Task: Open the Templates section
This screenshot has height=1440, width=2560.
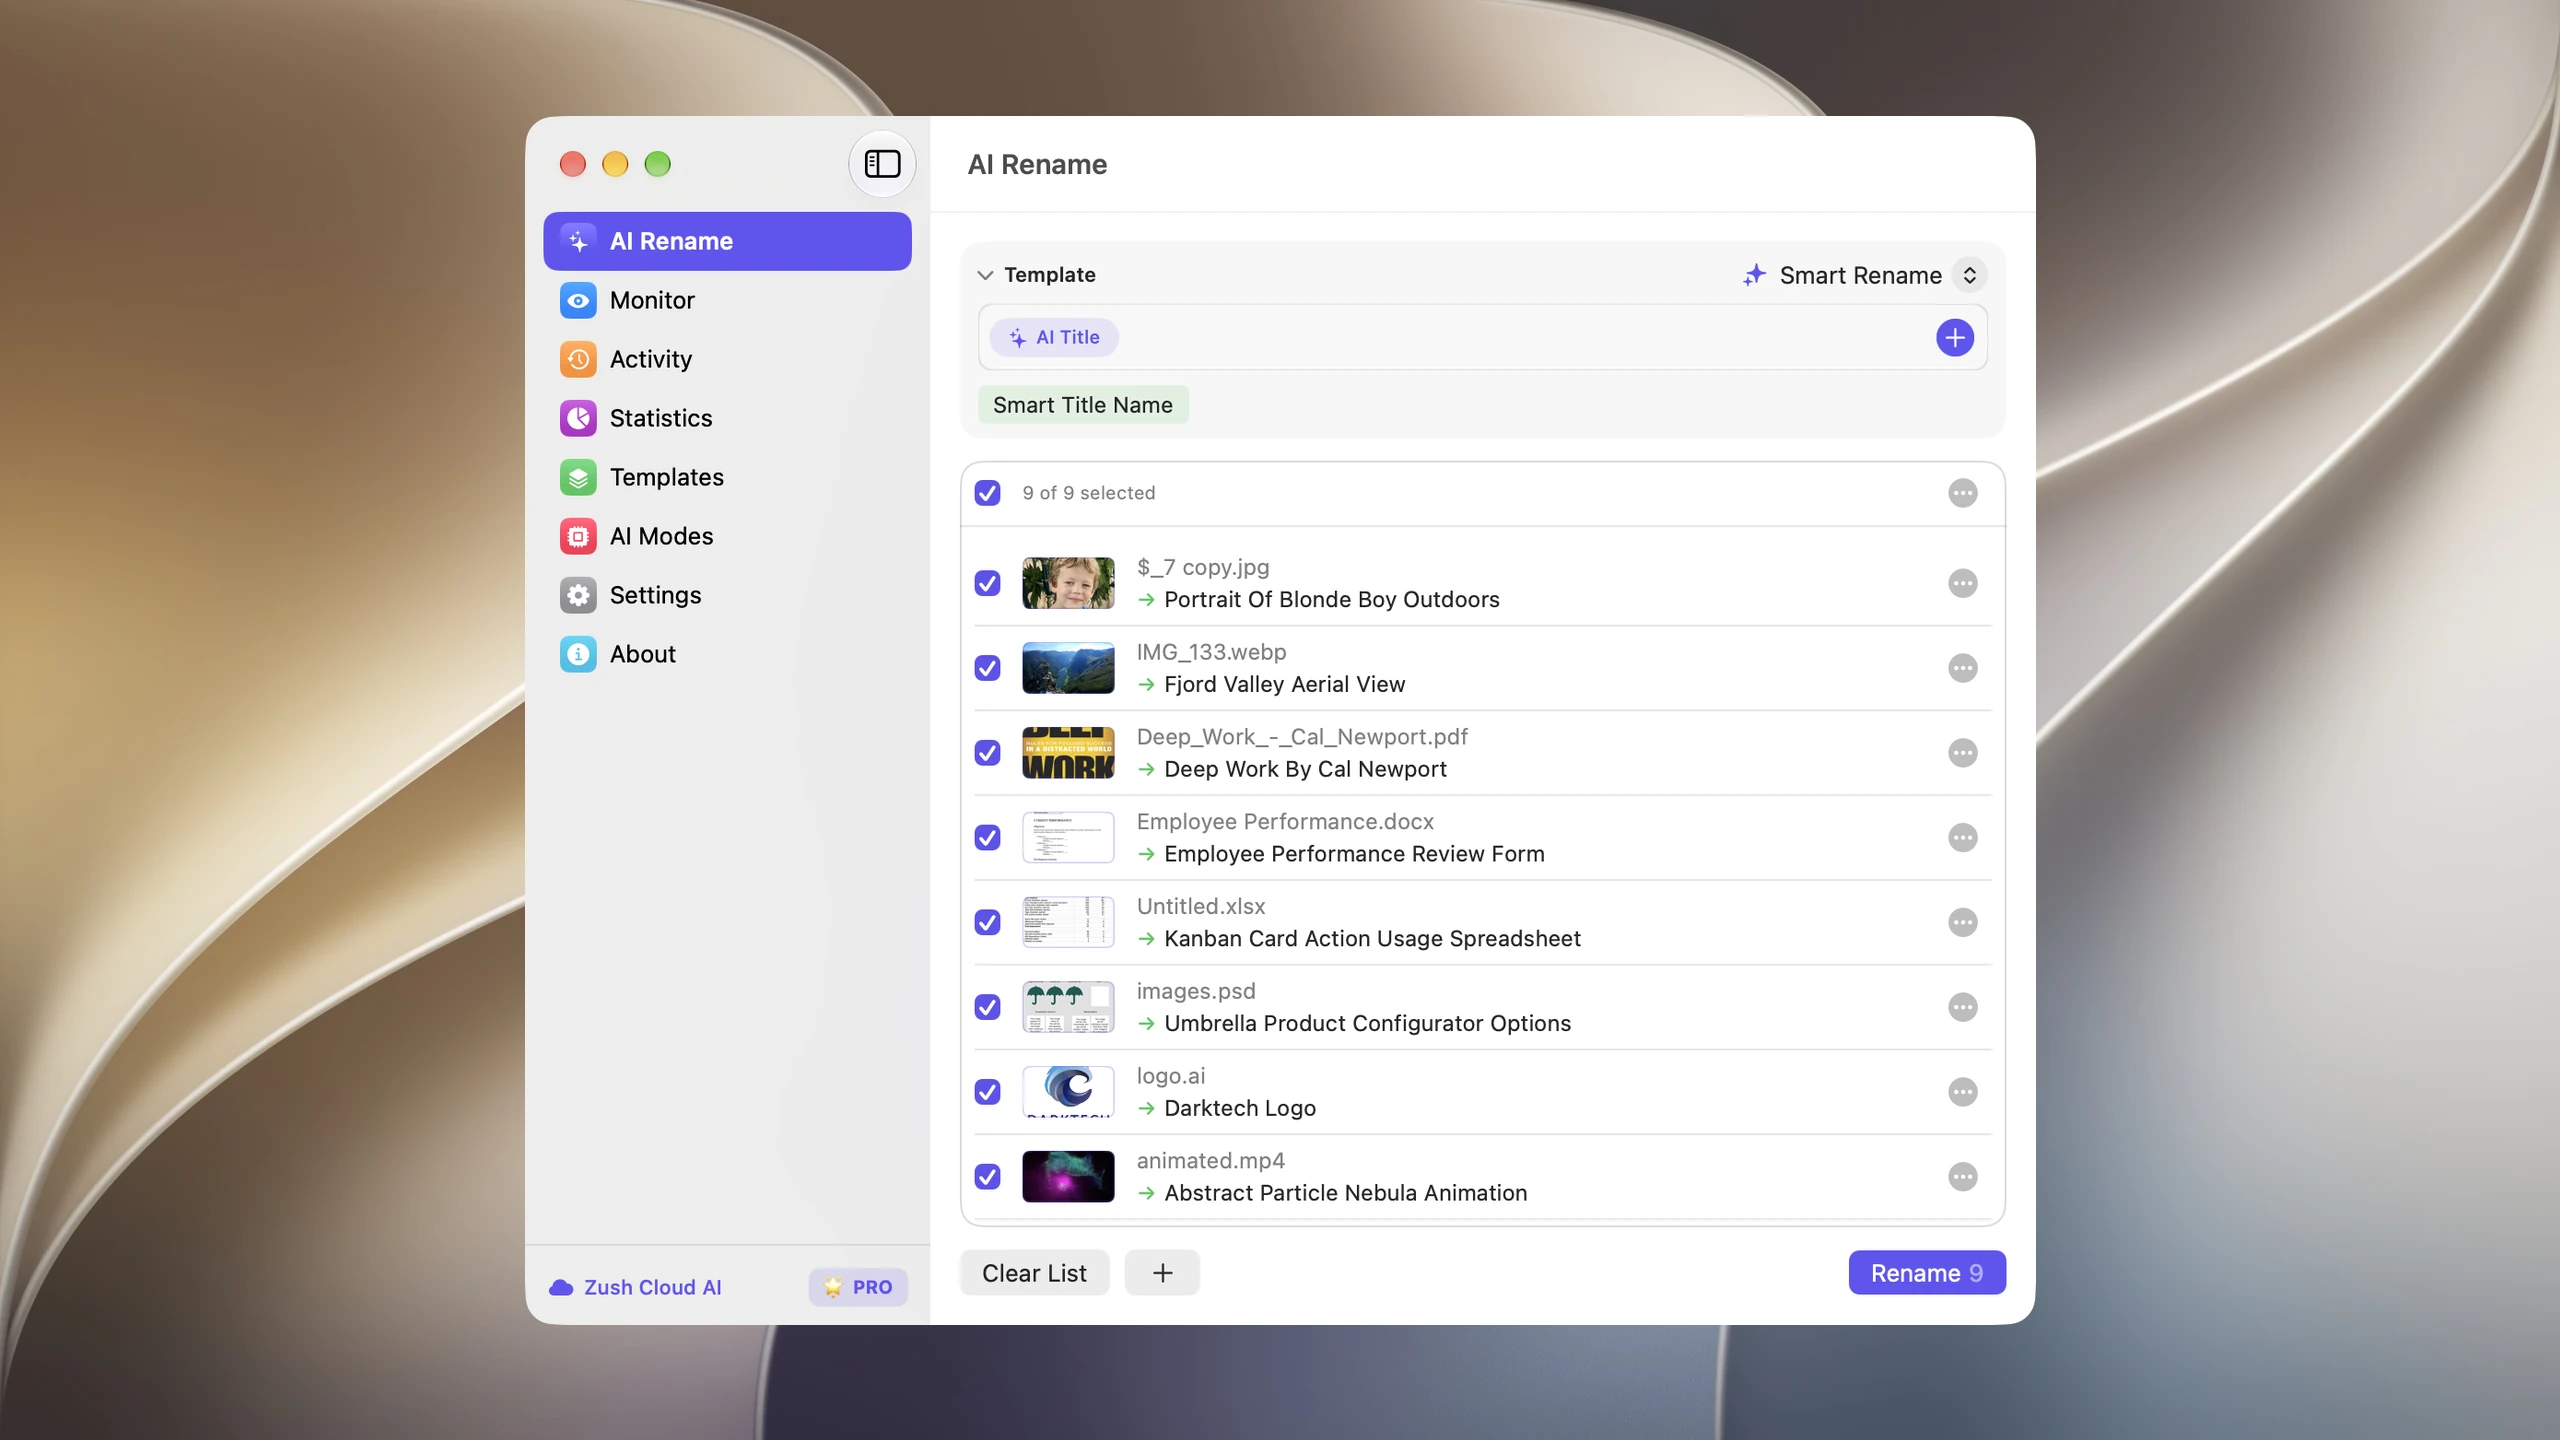Action: pos(727,477)
